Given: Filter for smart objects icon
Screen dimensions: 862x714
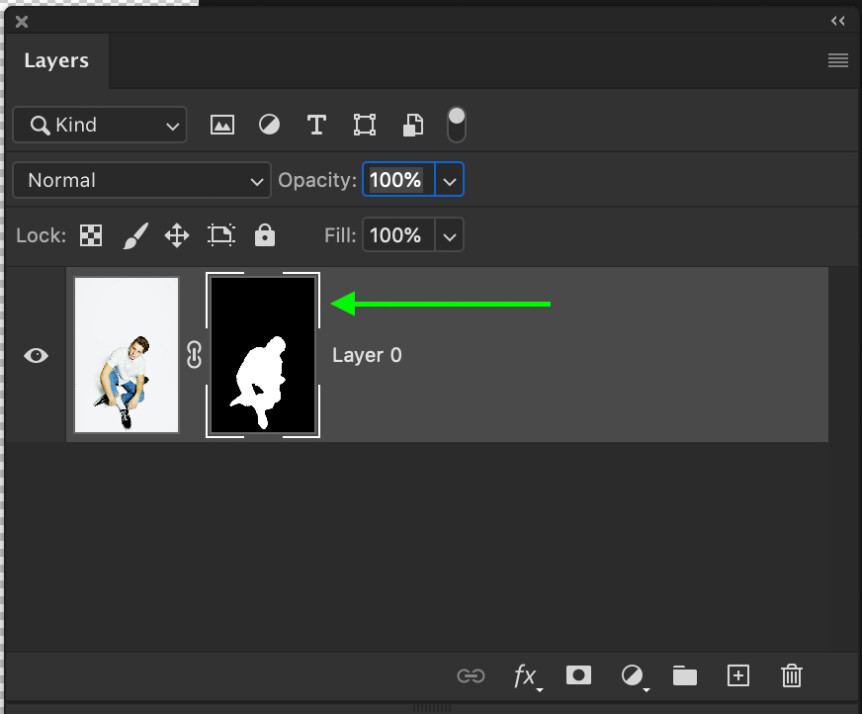Looking at the screenshot, I should (413, 125).
